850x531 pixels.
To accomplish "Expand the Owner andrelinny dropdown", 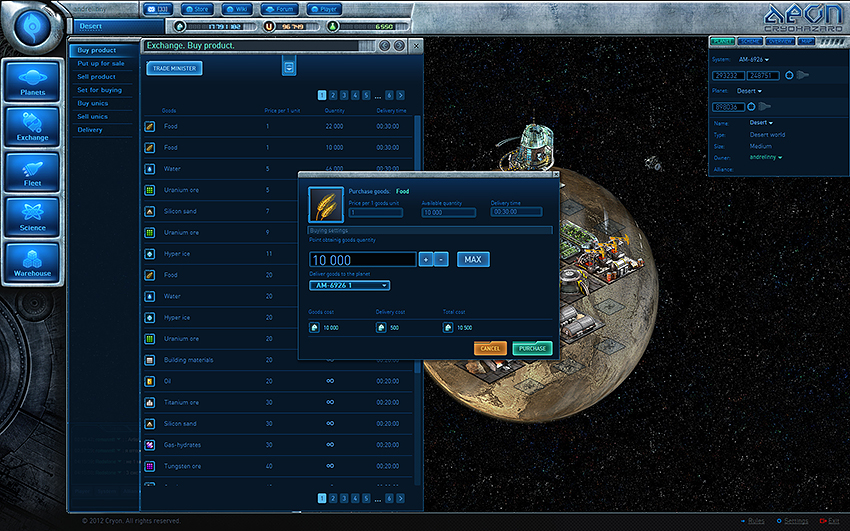I will (767, 157).
